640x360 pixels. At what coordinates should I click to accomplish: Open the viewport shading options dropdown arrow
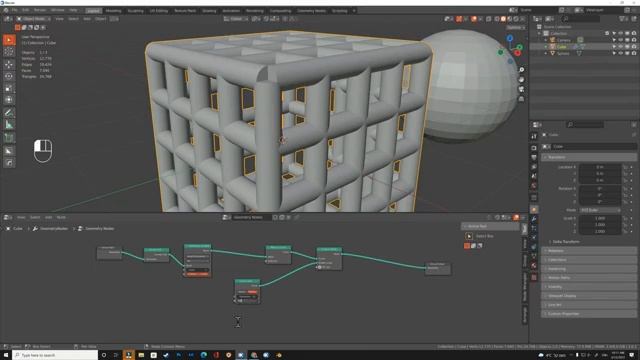point(522,19)
